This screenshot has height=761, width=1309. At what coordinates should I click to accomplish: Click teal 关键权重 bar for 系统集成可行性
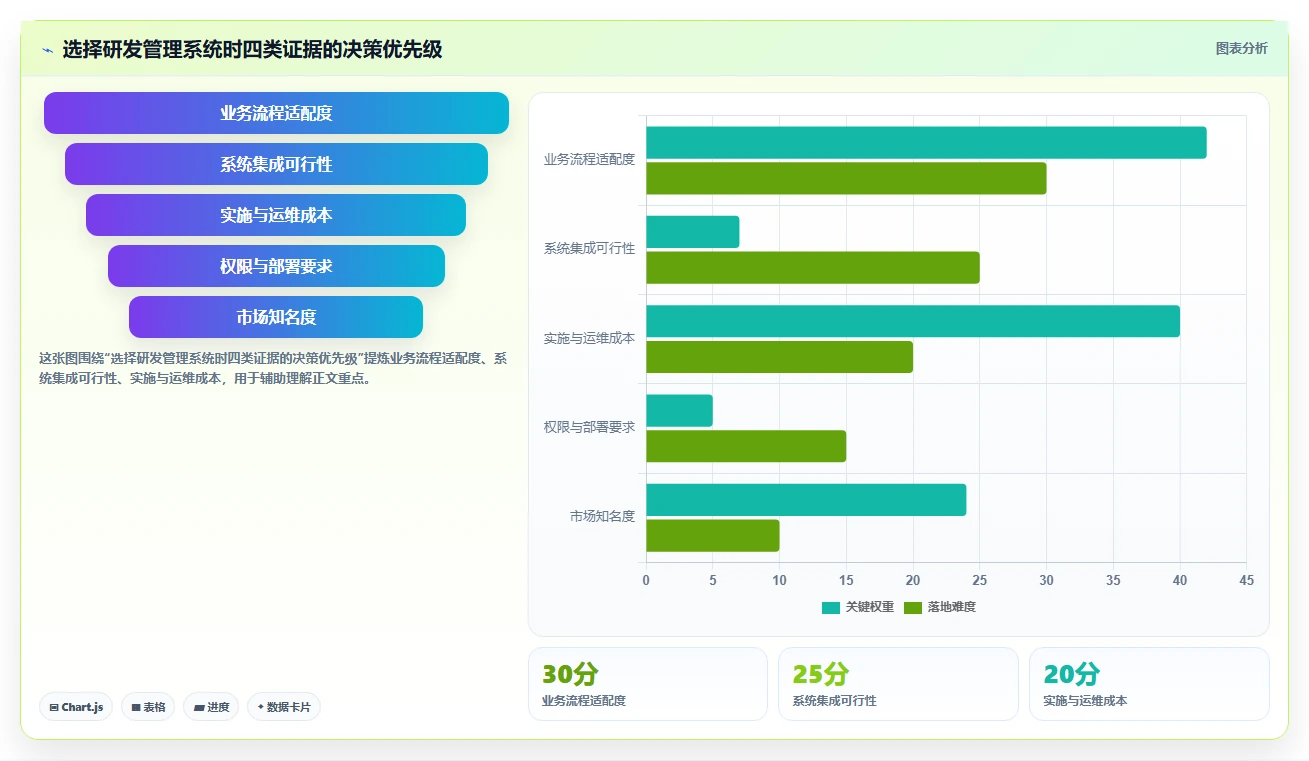pos(692,232)
